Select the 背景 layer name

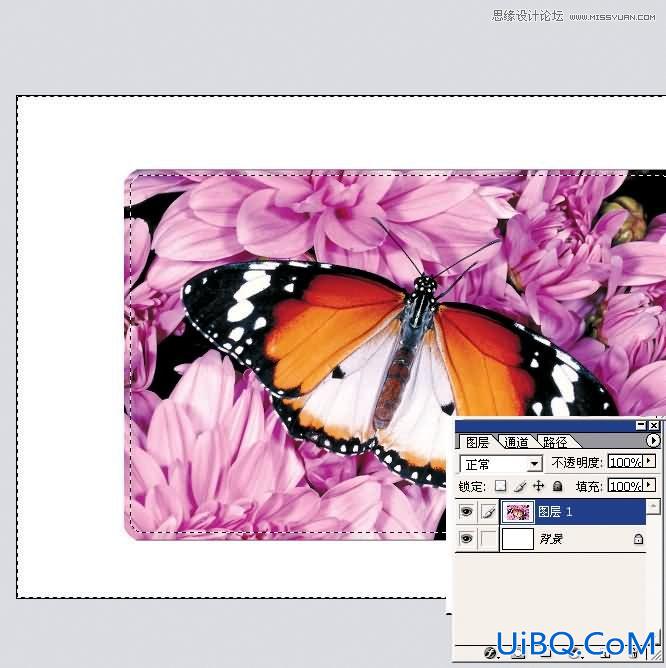(x=551, y=539)
